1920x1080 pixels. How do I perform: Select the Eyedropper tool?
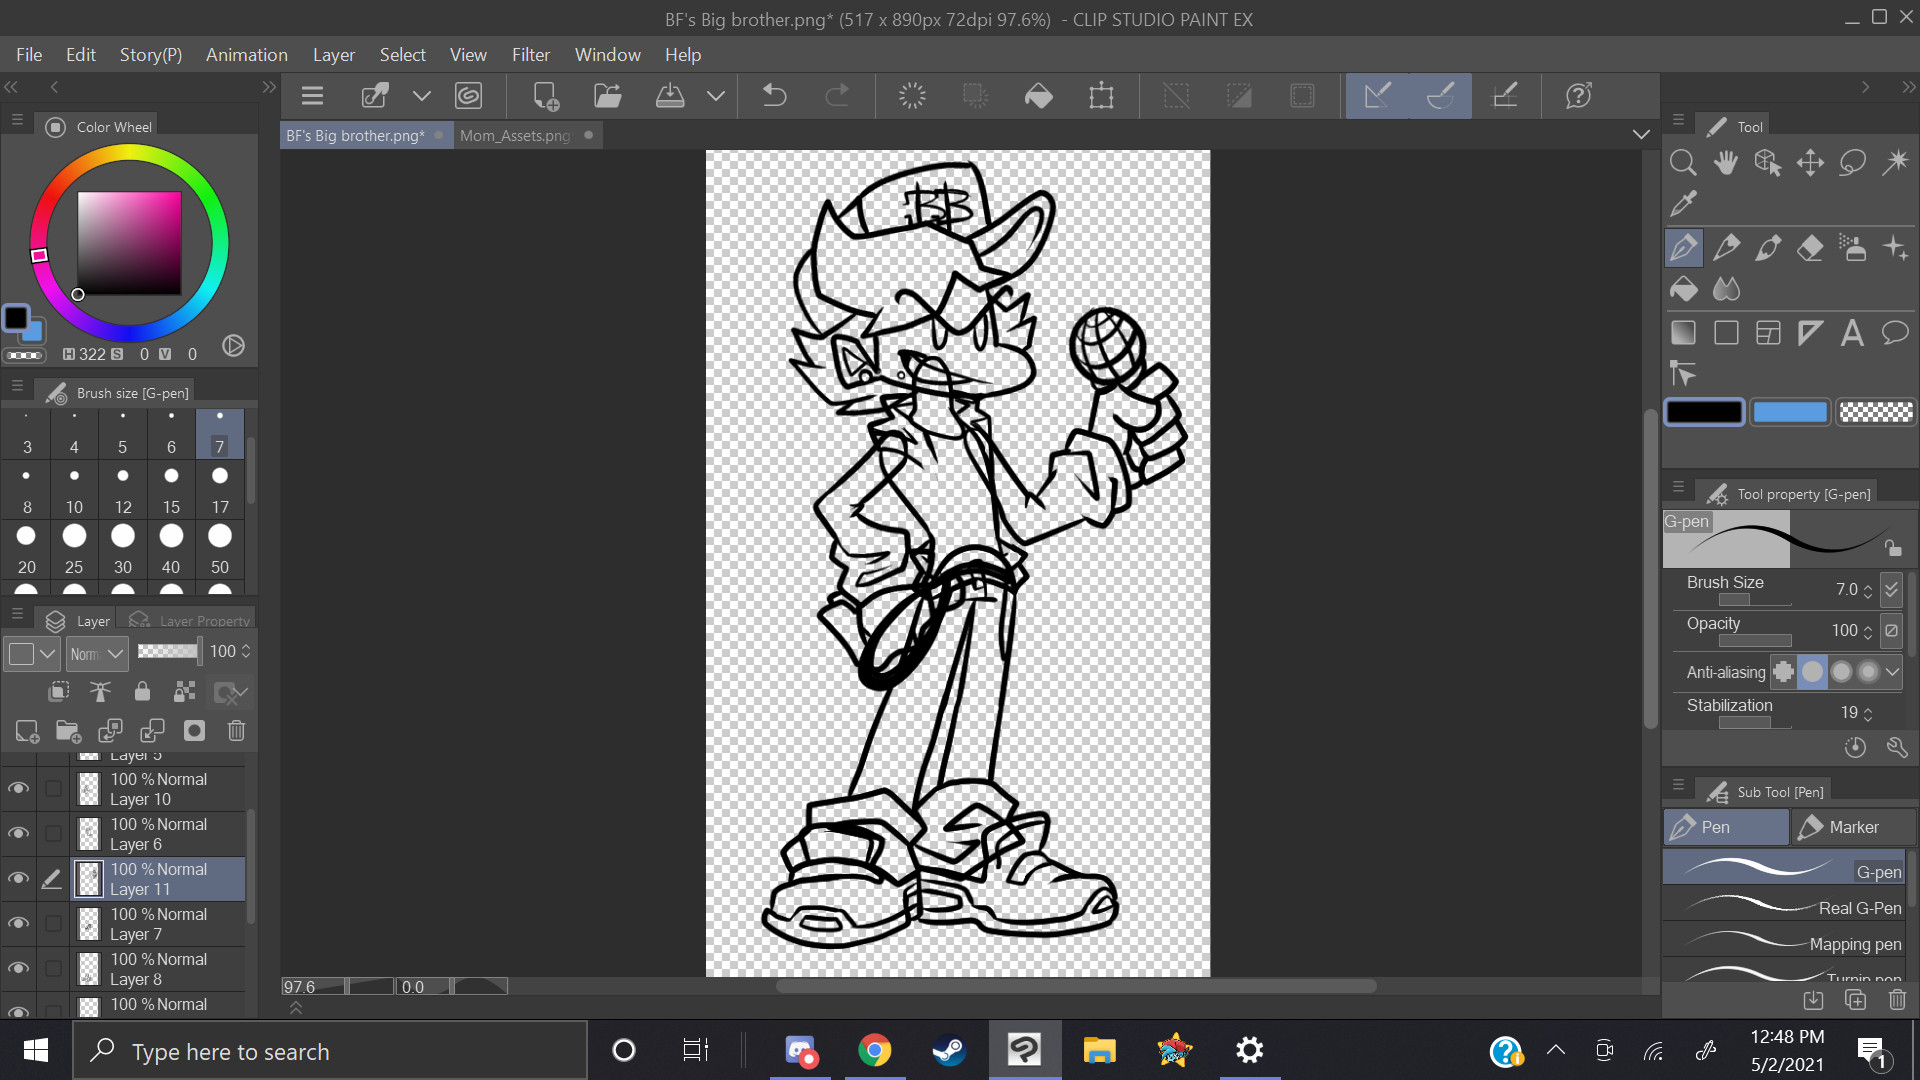[1684, 204]
